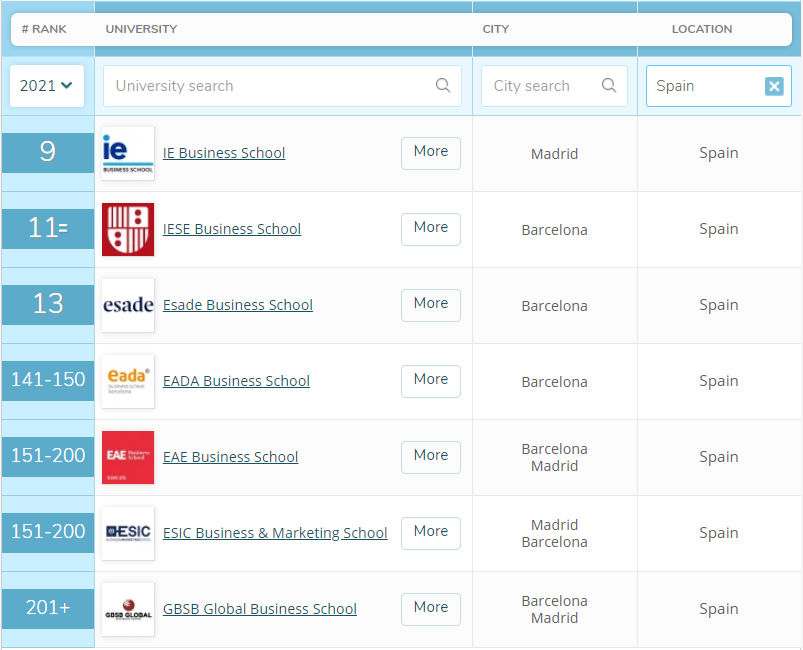
Task: Click Spain location for IESE Business School
Action: pyautogui.click(x=719, y=229)
